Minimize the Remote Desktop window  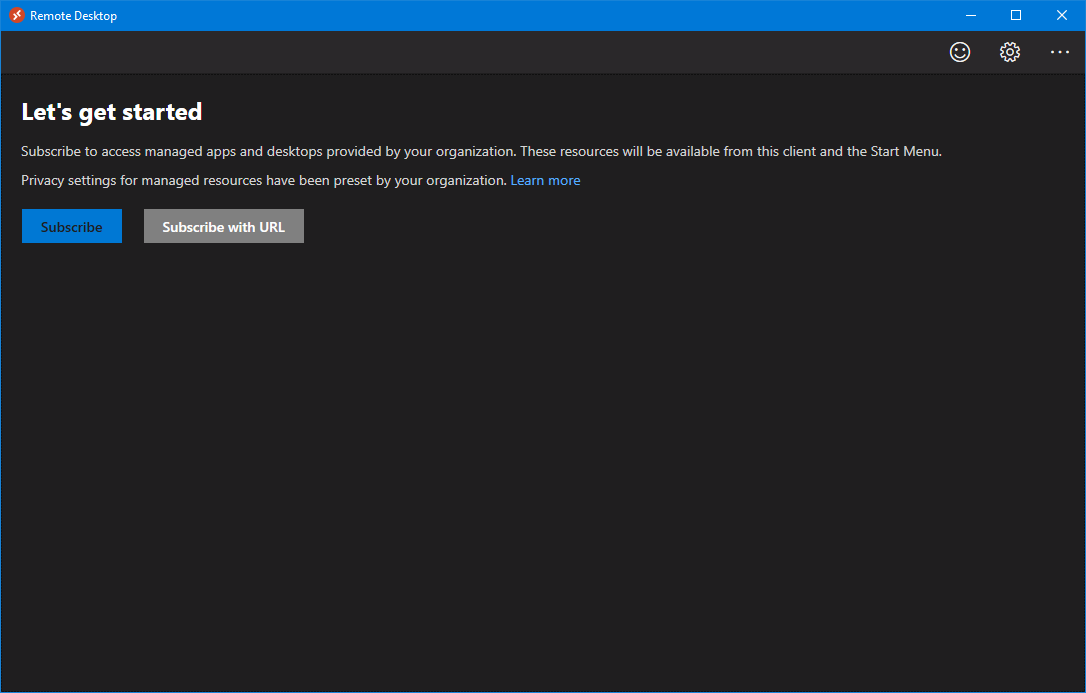(x=971, y=15)
